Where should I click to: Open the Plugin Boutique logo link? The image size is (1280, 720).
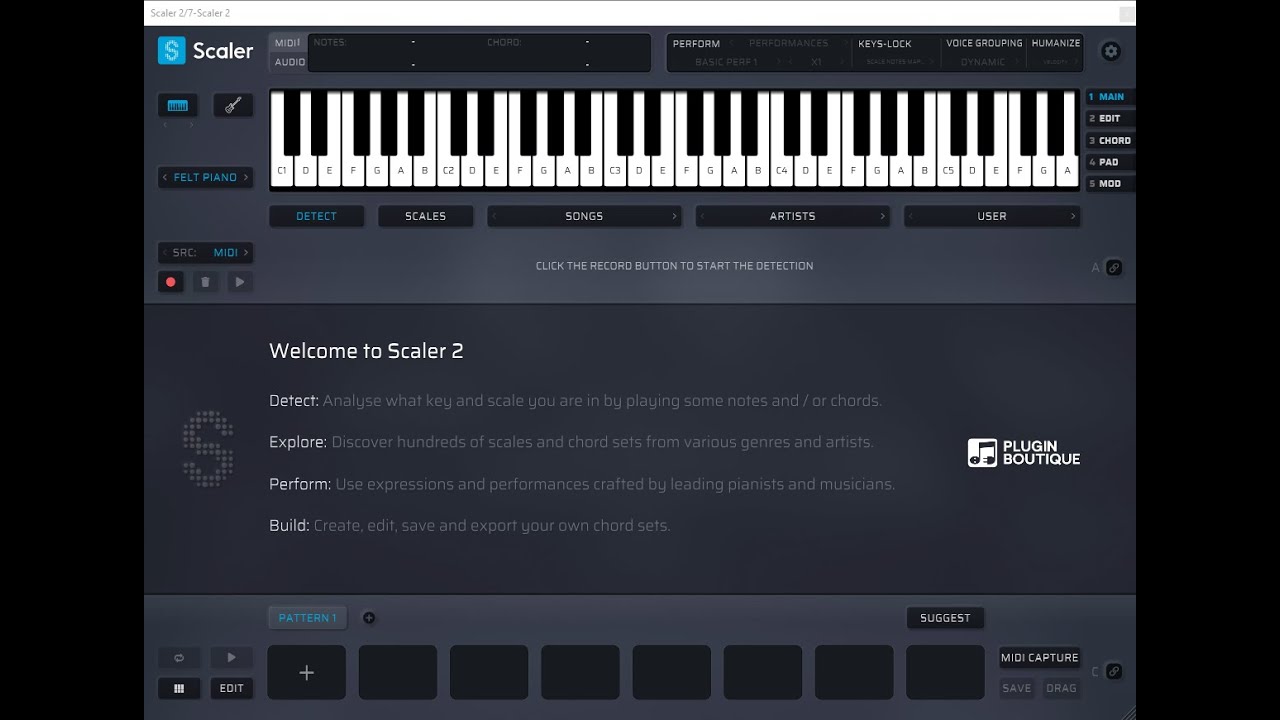1024,453
